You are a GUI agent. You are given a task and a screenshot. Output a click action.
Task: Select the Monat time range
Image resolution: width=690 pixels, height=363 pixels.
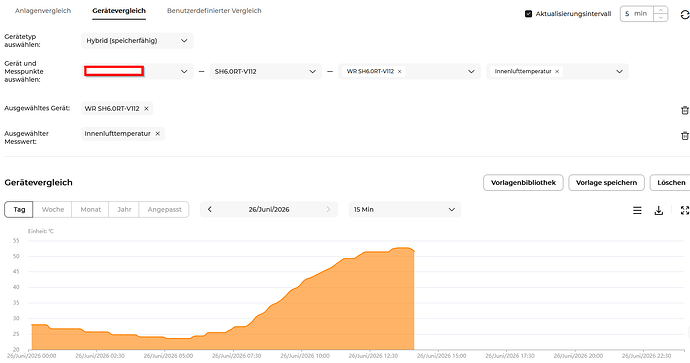91,209
